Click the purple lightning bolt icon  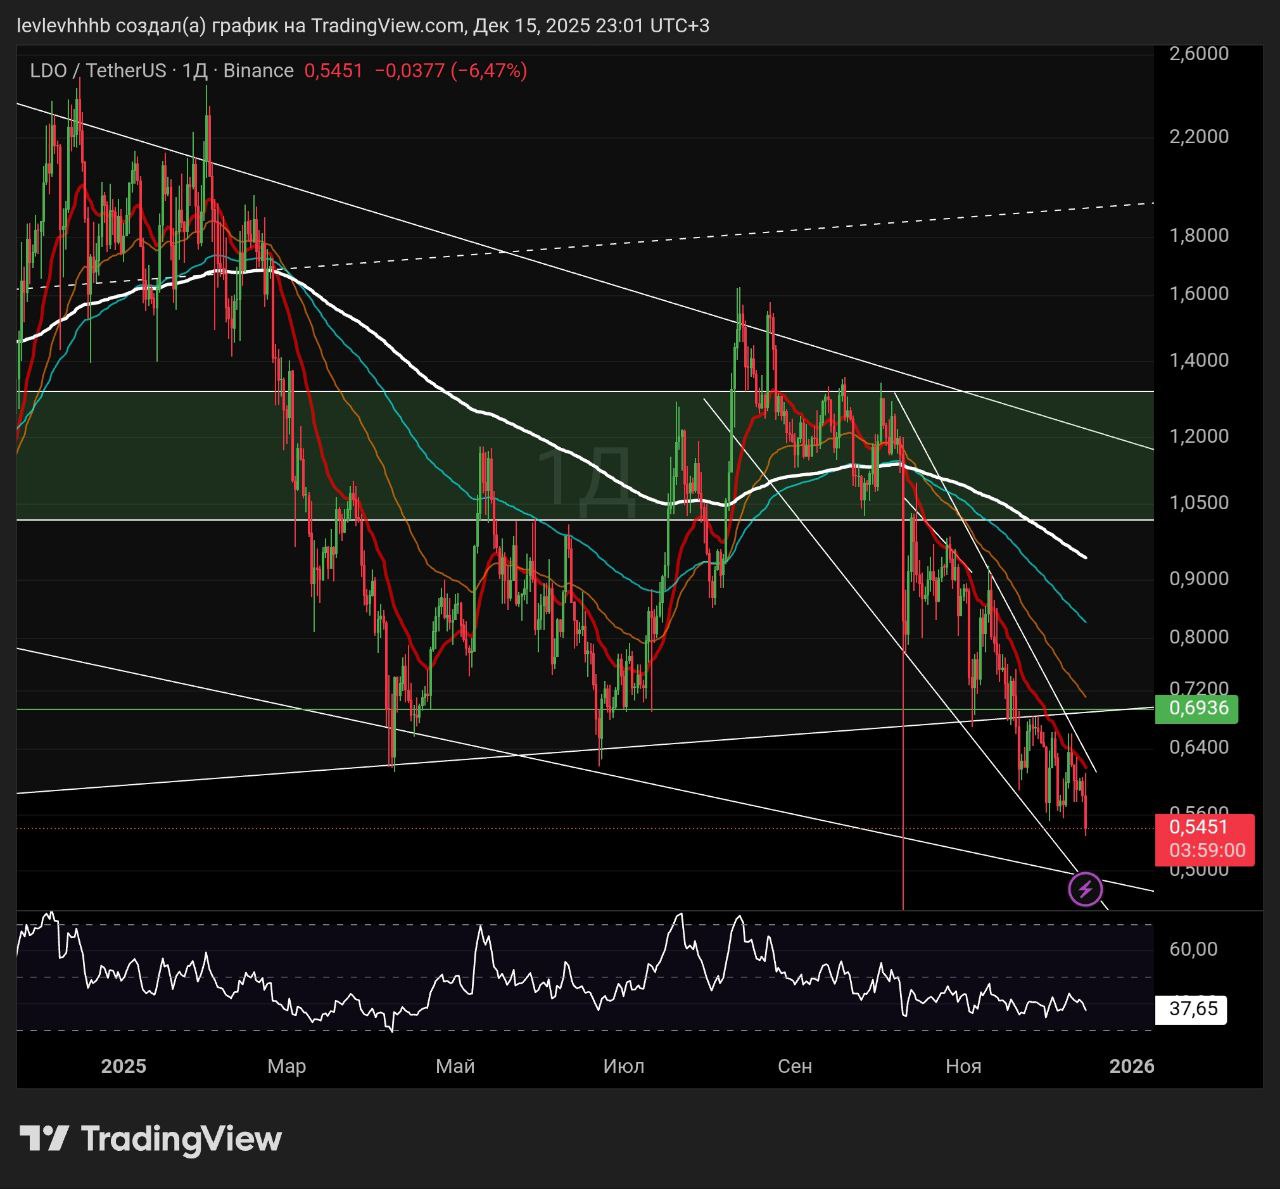1085,888
